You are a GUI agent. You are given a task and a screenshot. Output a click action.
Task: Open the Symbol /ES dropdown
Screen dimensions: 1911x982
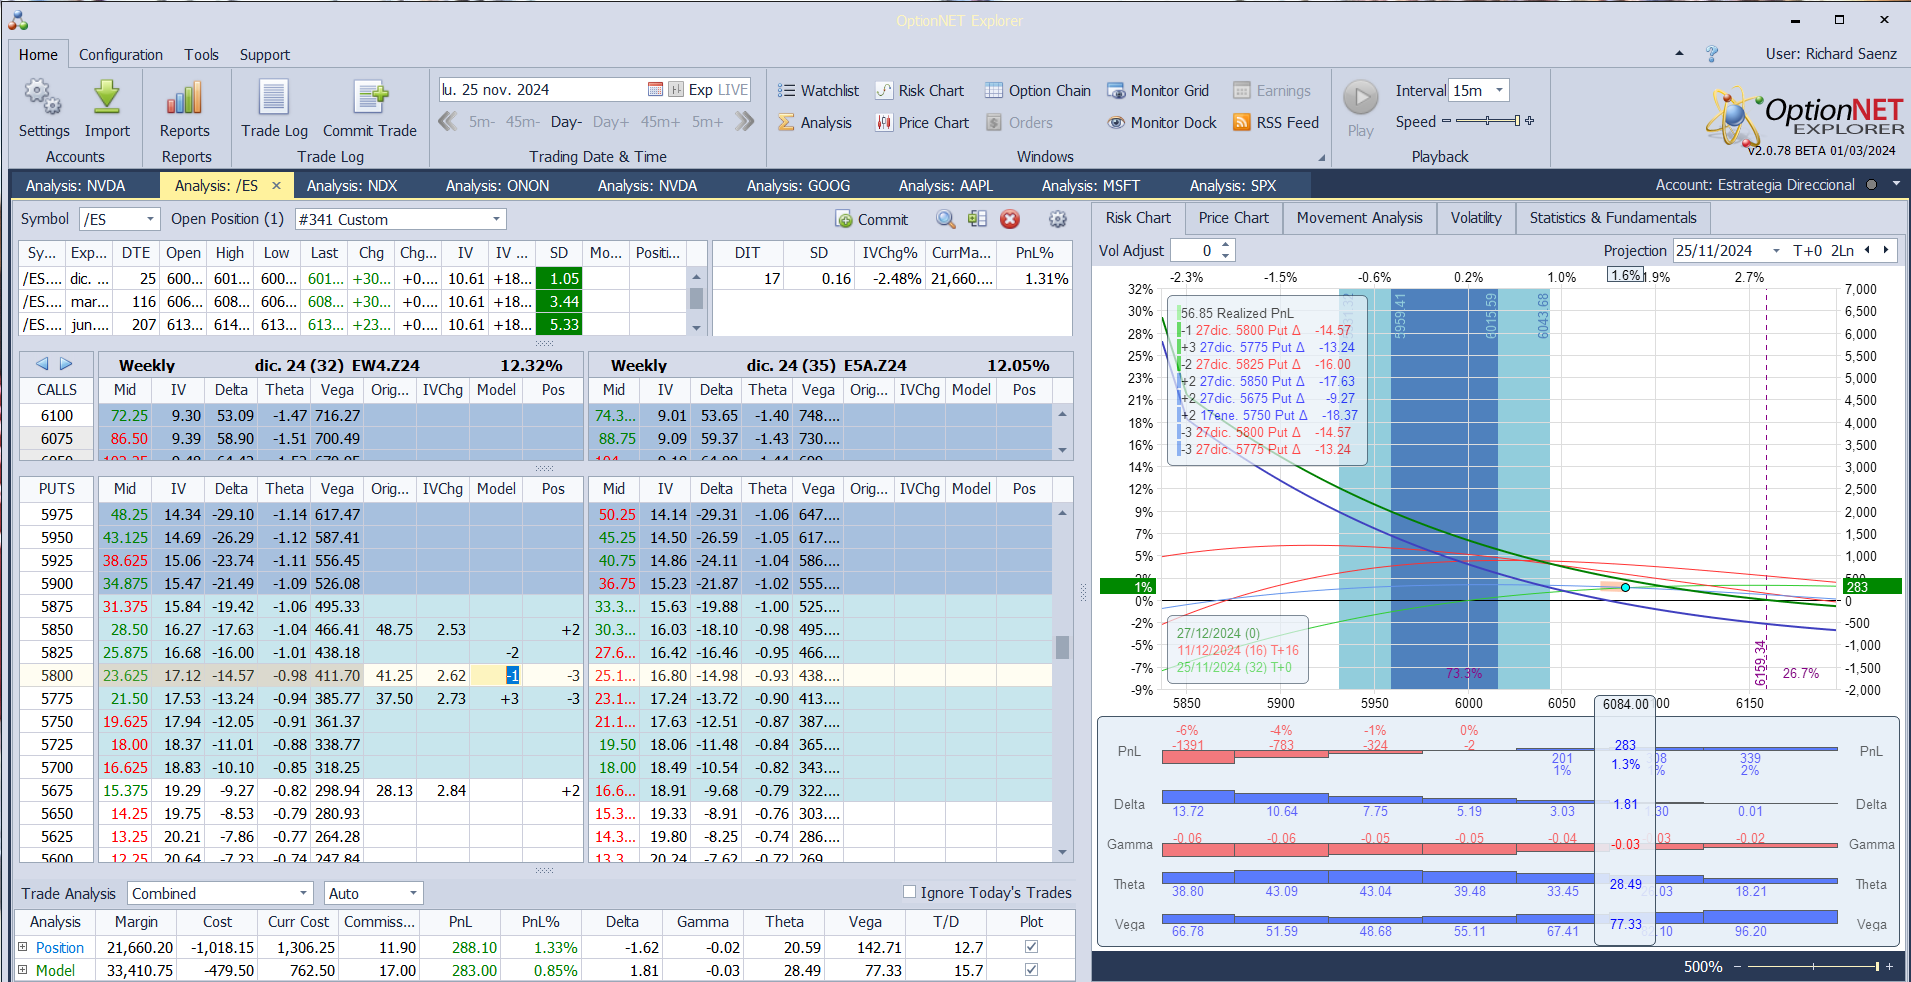tap(150, 219)
